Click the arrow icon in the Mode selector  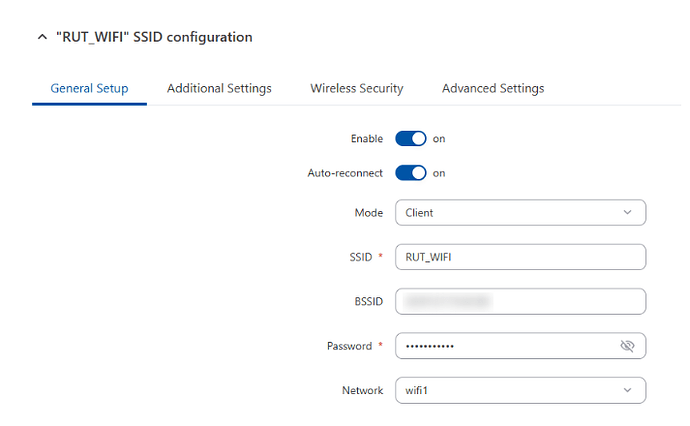627,213
